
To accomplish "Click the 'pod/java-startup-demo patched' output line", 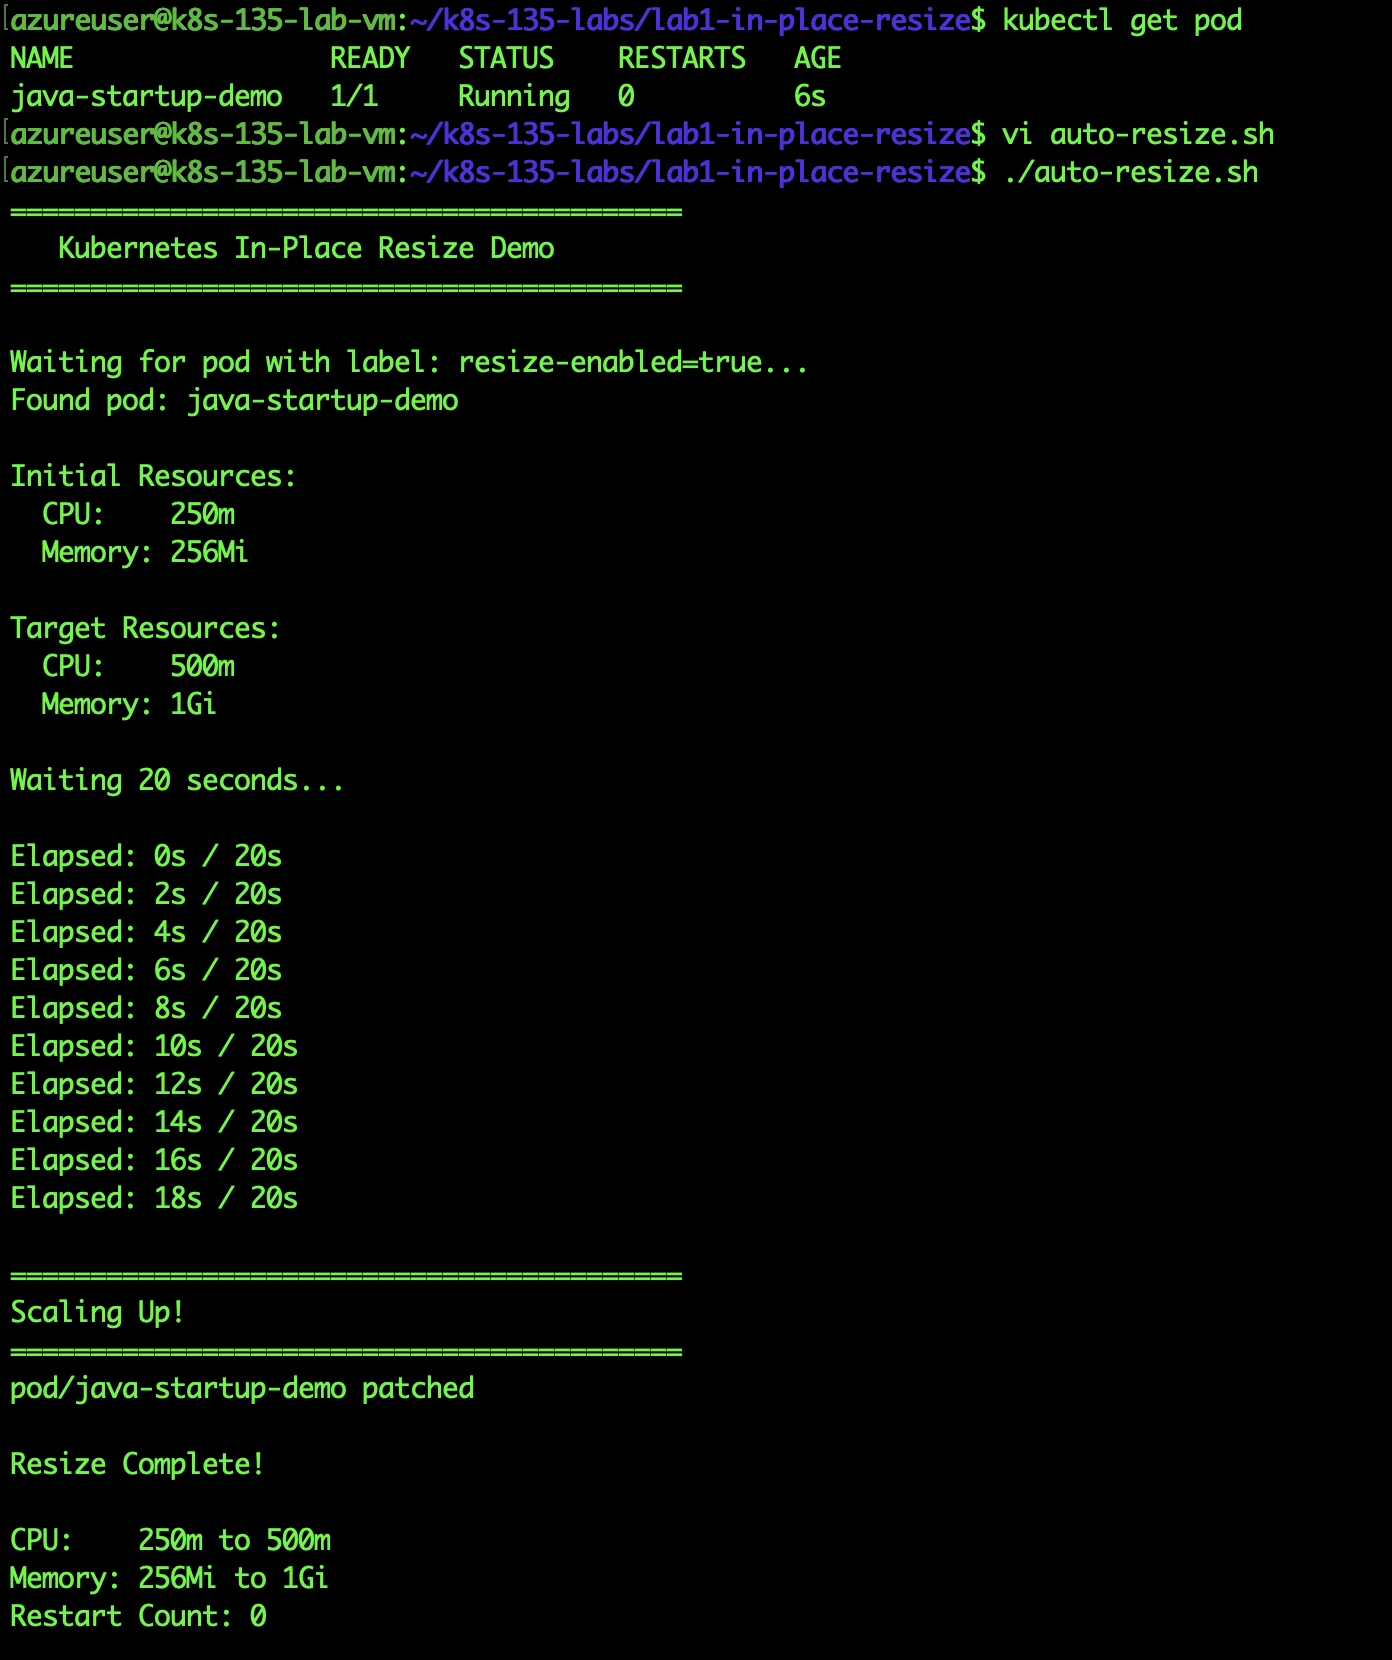I will 242,1388.
